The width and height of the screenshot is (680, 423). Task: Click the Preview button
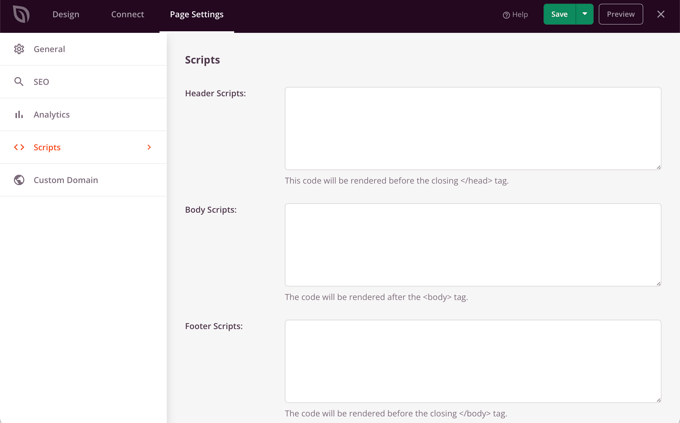[620, 14]
